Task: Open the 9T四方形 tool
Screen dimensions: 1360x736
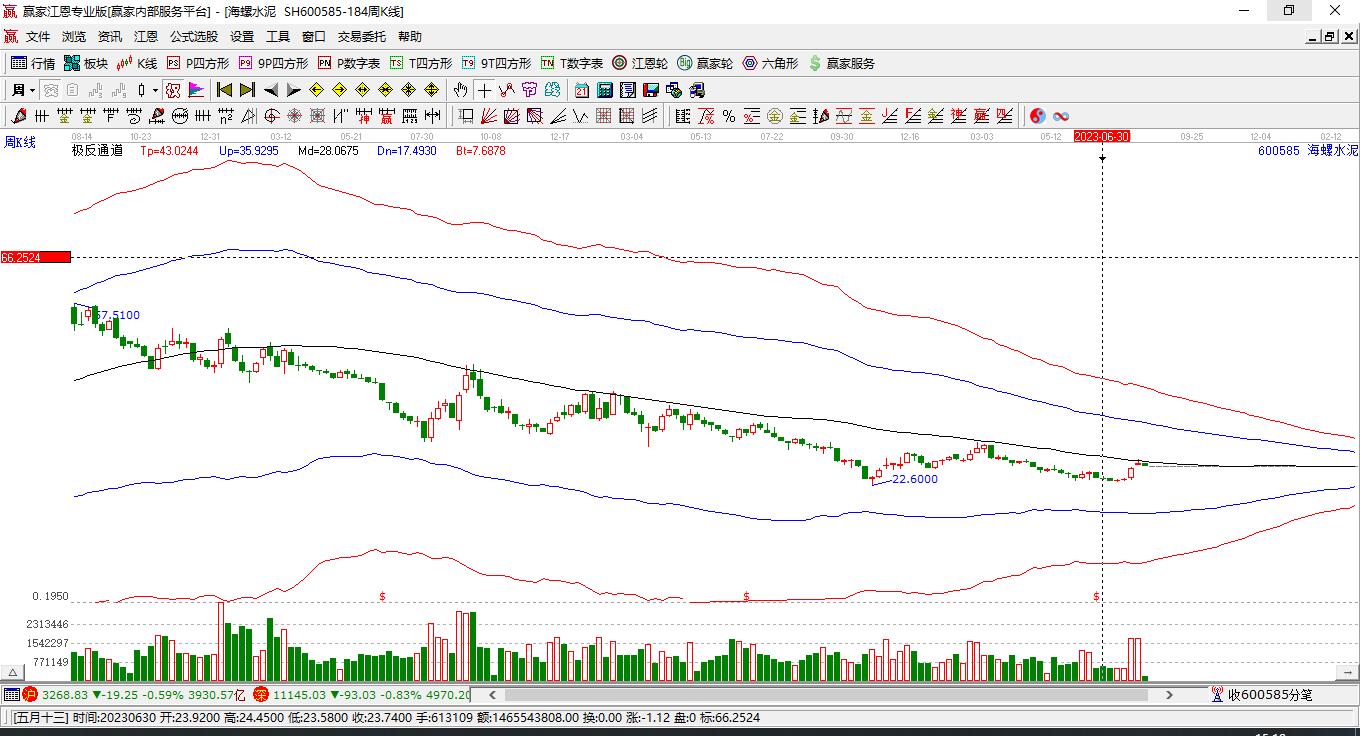Action: (496, 63)
